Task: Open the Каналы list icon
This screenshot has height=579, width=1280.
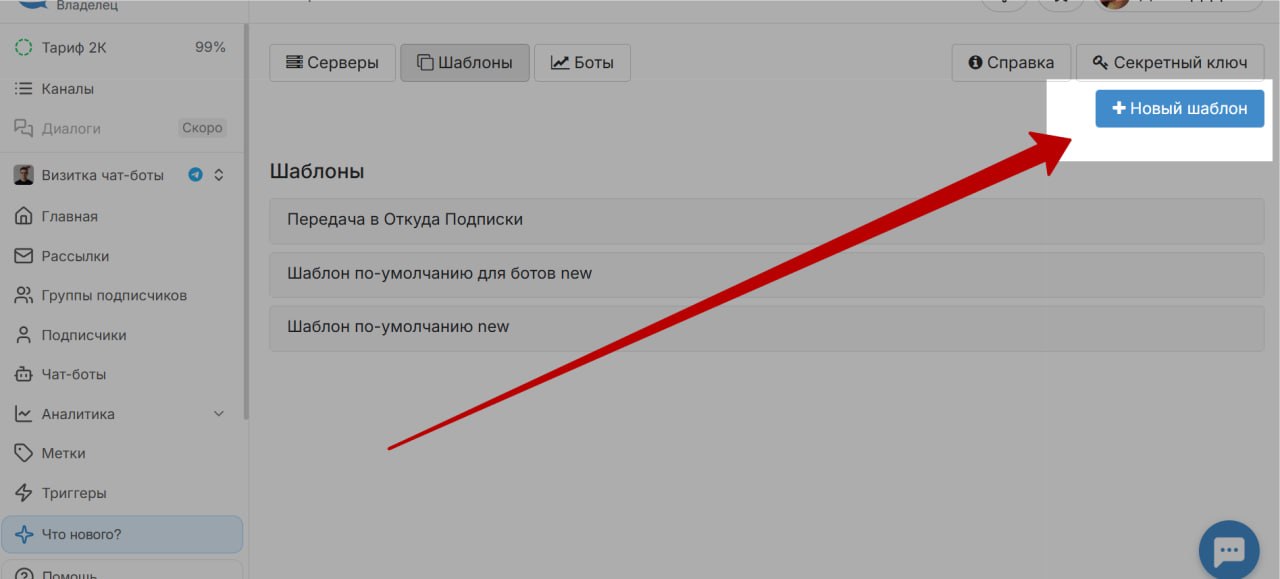Action: pyautogui.click(x=24, y=89)
